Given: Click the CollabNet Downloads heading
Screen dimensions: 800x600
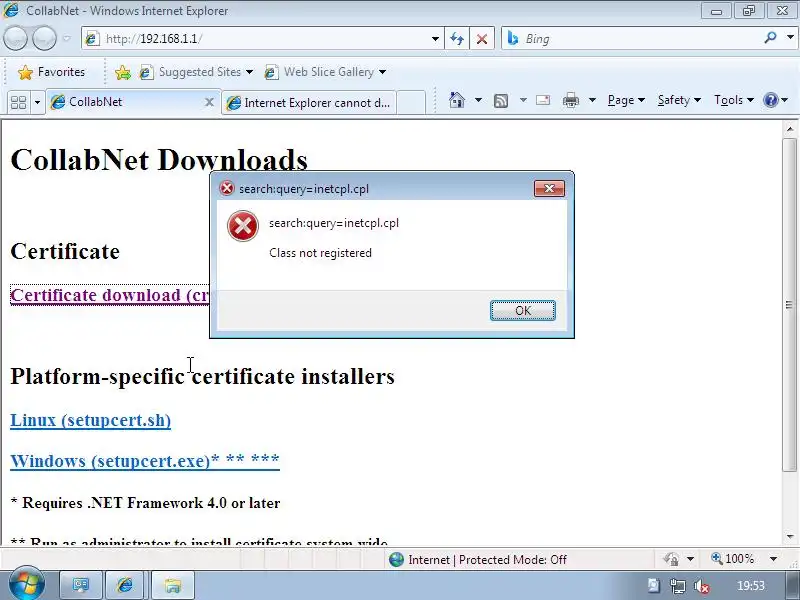Looking at the screenshot, I should point(159,160).
